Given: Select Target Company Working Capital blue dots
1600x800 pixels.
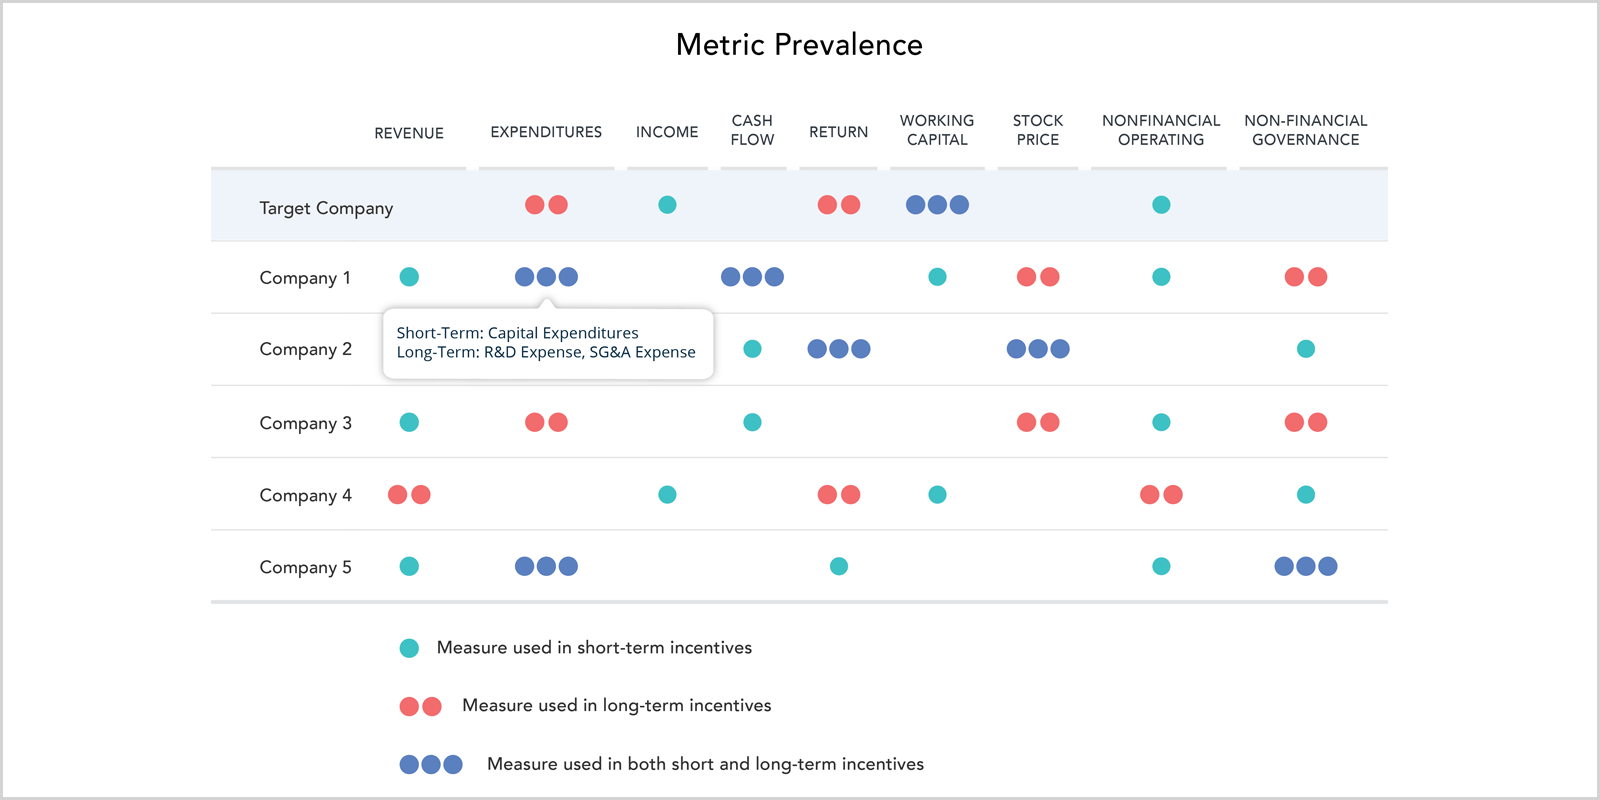Looking at the screenshot, I should point(937,205).
